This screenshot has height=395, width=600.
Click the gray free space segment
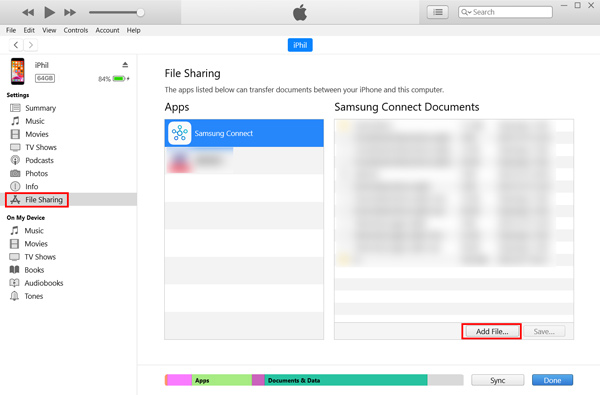445,380
